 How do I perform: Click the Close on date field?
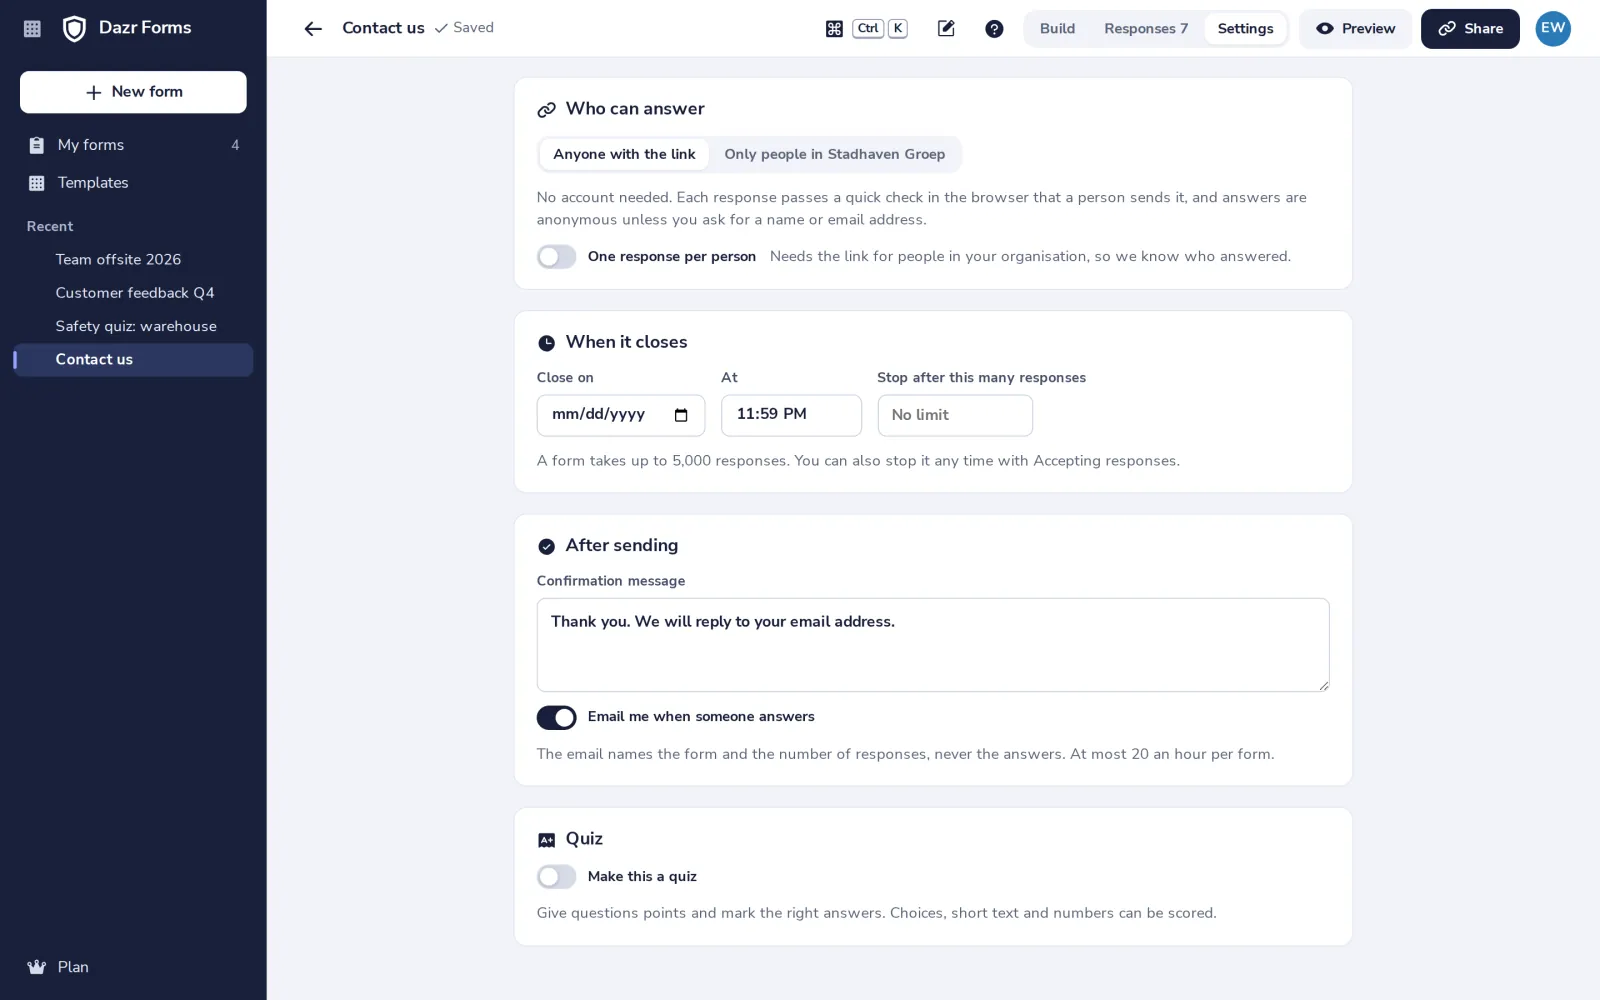click(x=620, y=415)
